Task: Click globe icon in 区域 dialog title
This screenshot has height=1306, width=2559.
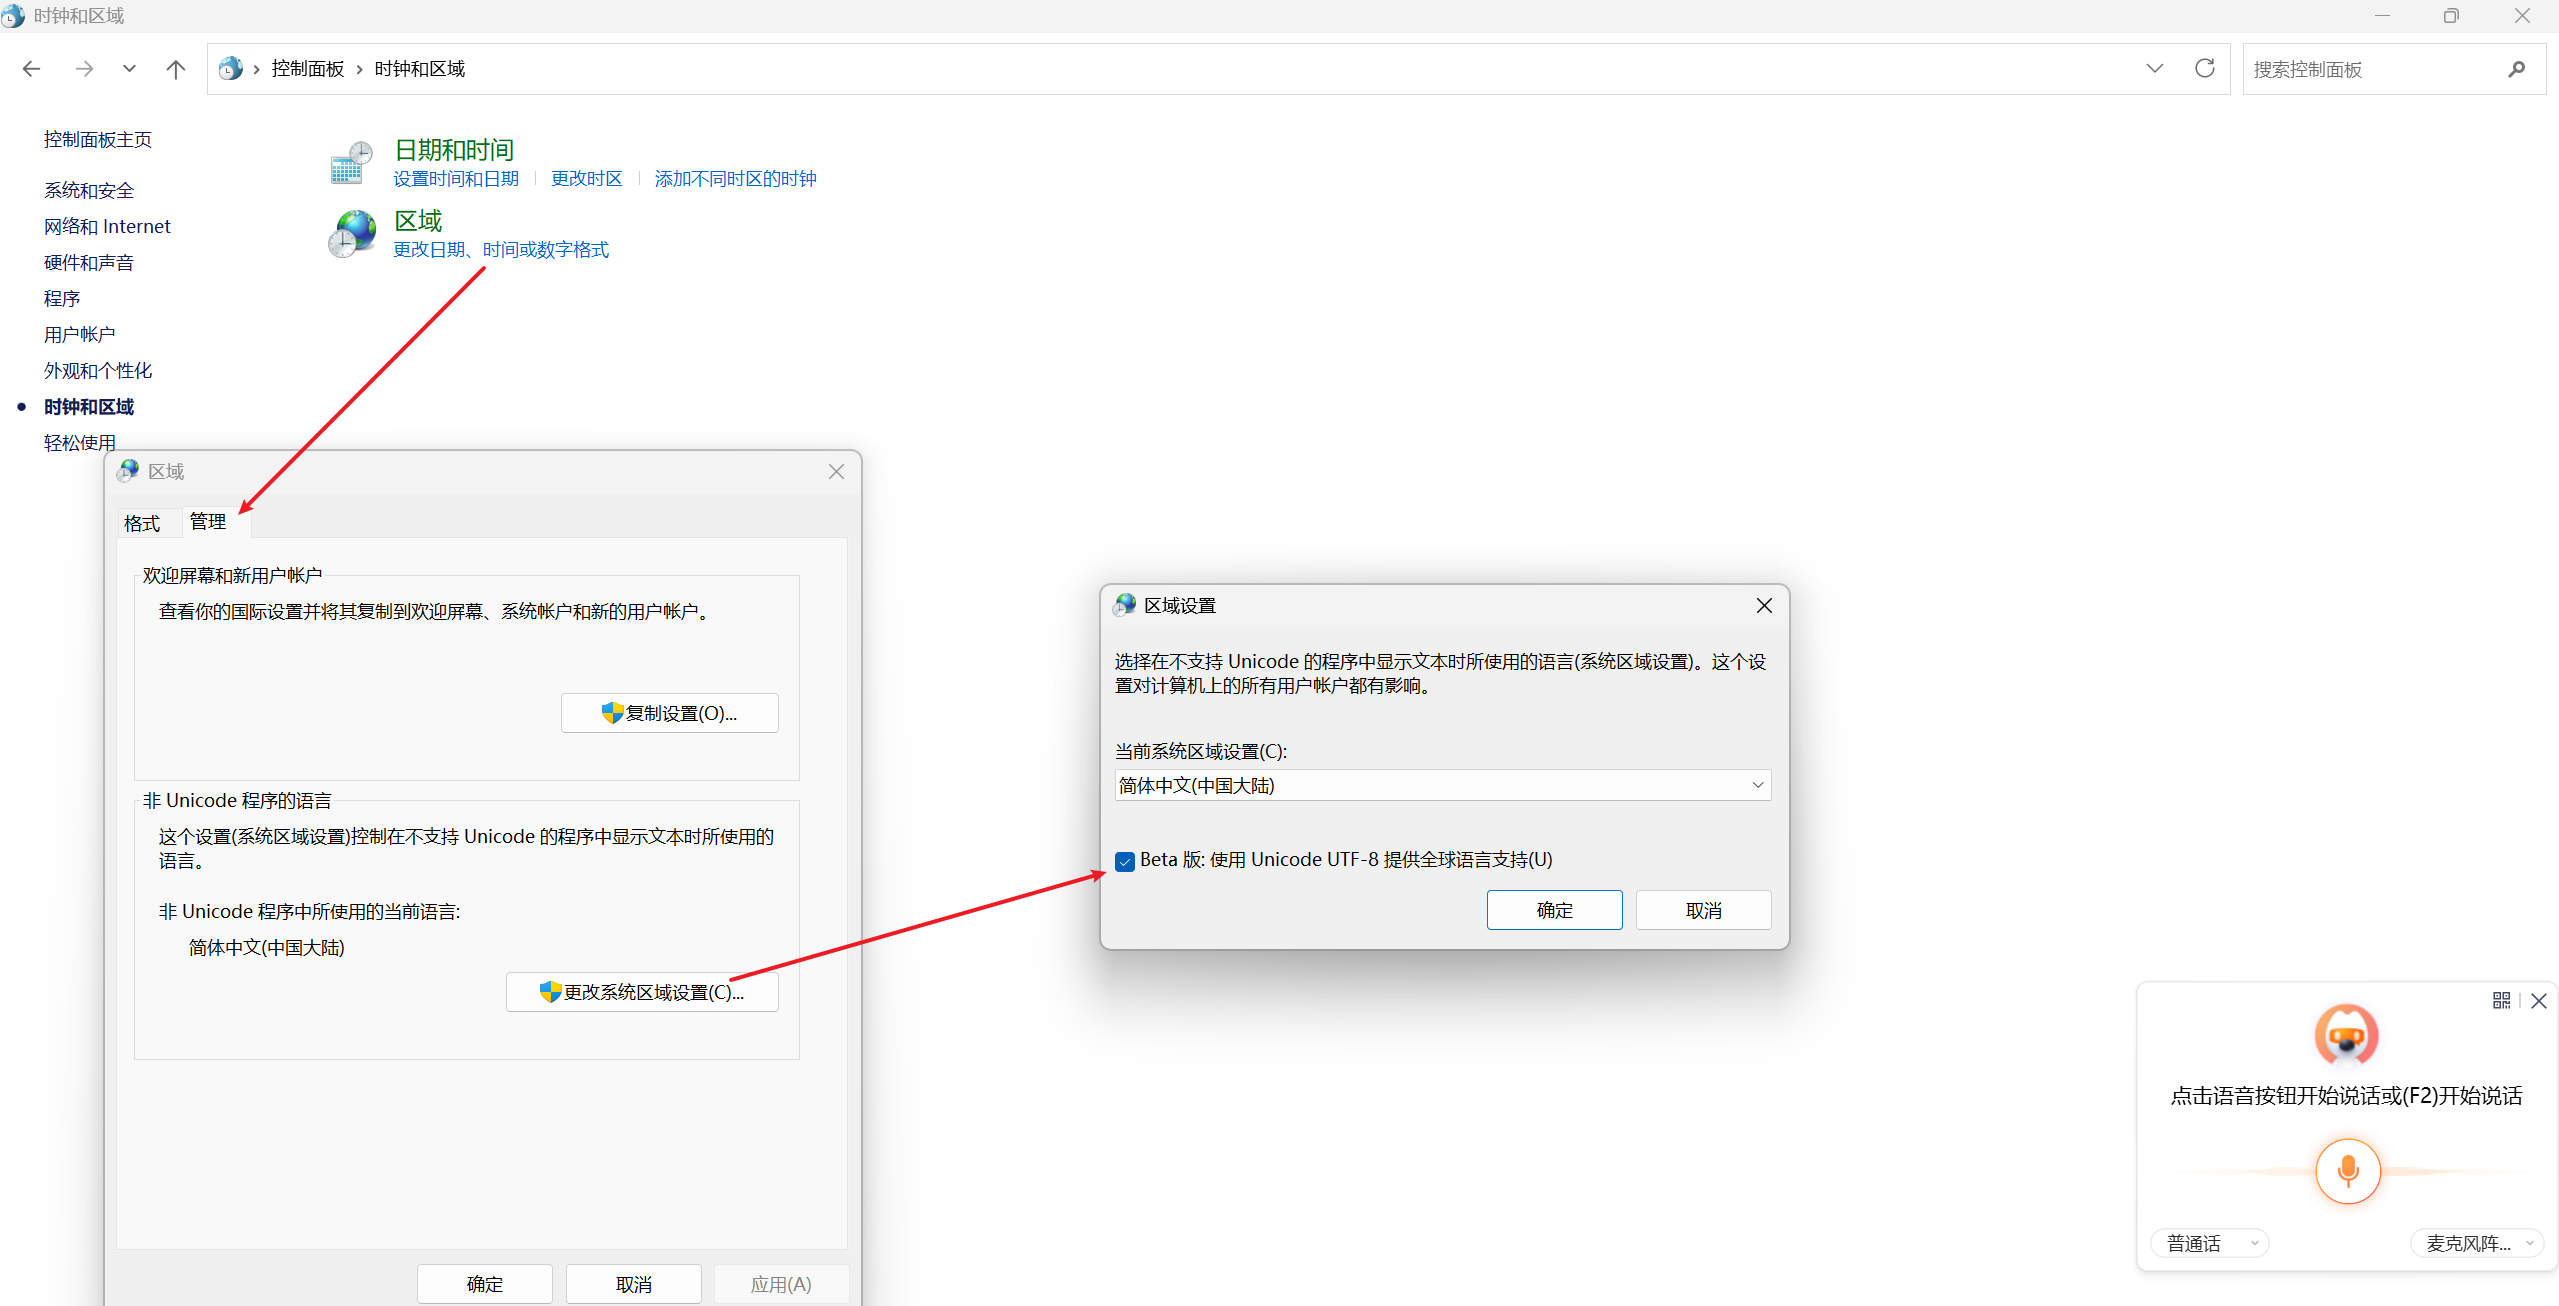Action: [x=128, y=471]
